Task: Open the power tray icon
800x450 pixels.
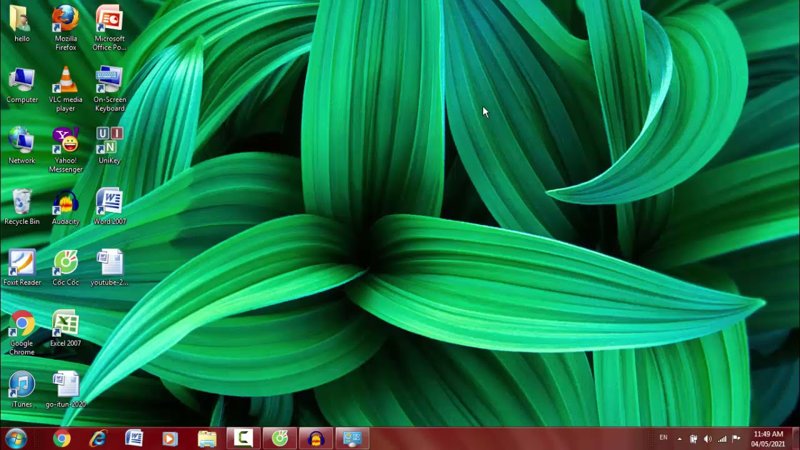Action: pos(693,439)
